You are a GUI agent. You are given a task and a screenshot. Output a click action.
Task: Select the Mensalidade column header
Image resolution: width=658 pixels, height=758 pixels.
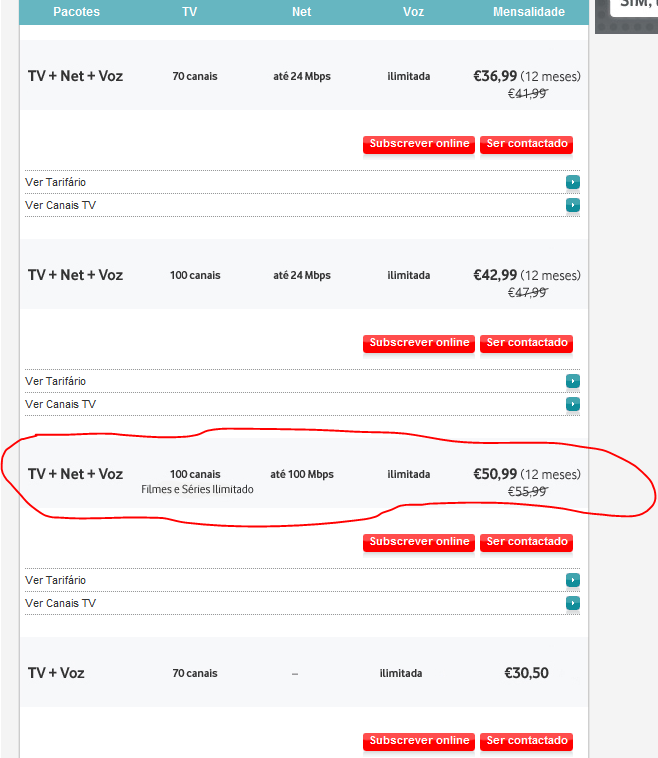coord(529,12)
